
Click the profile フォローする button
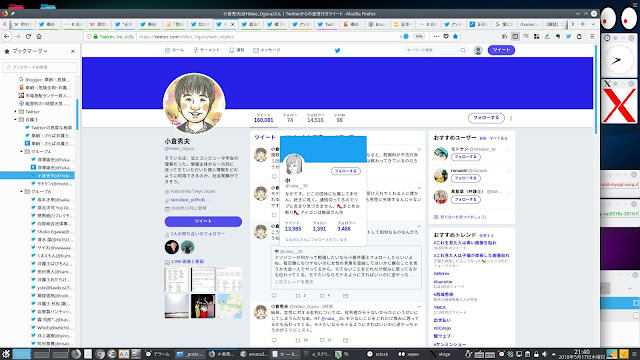click(486, 118)
